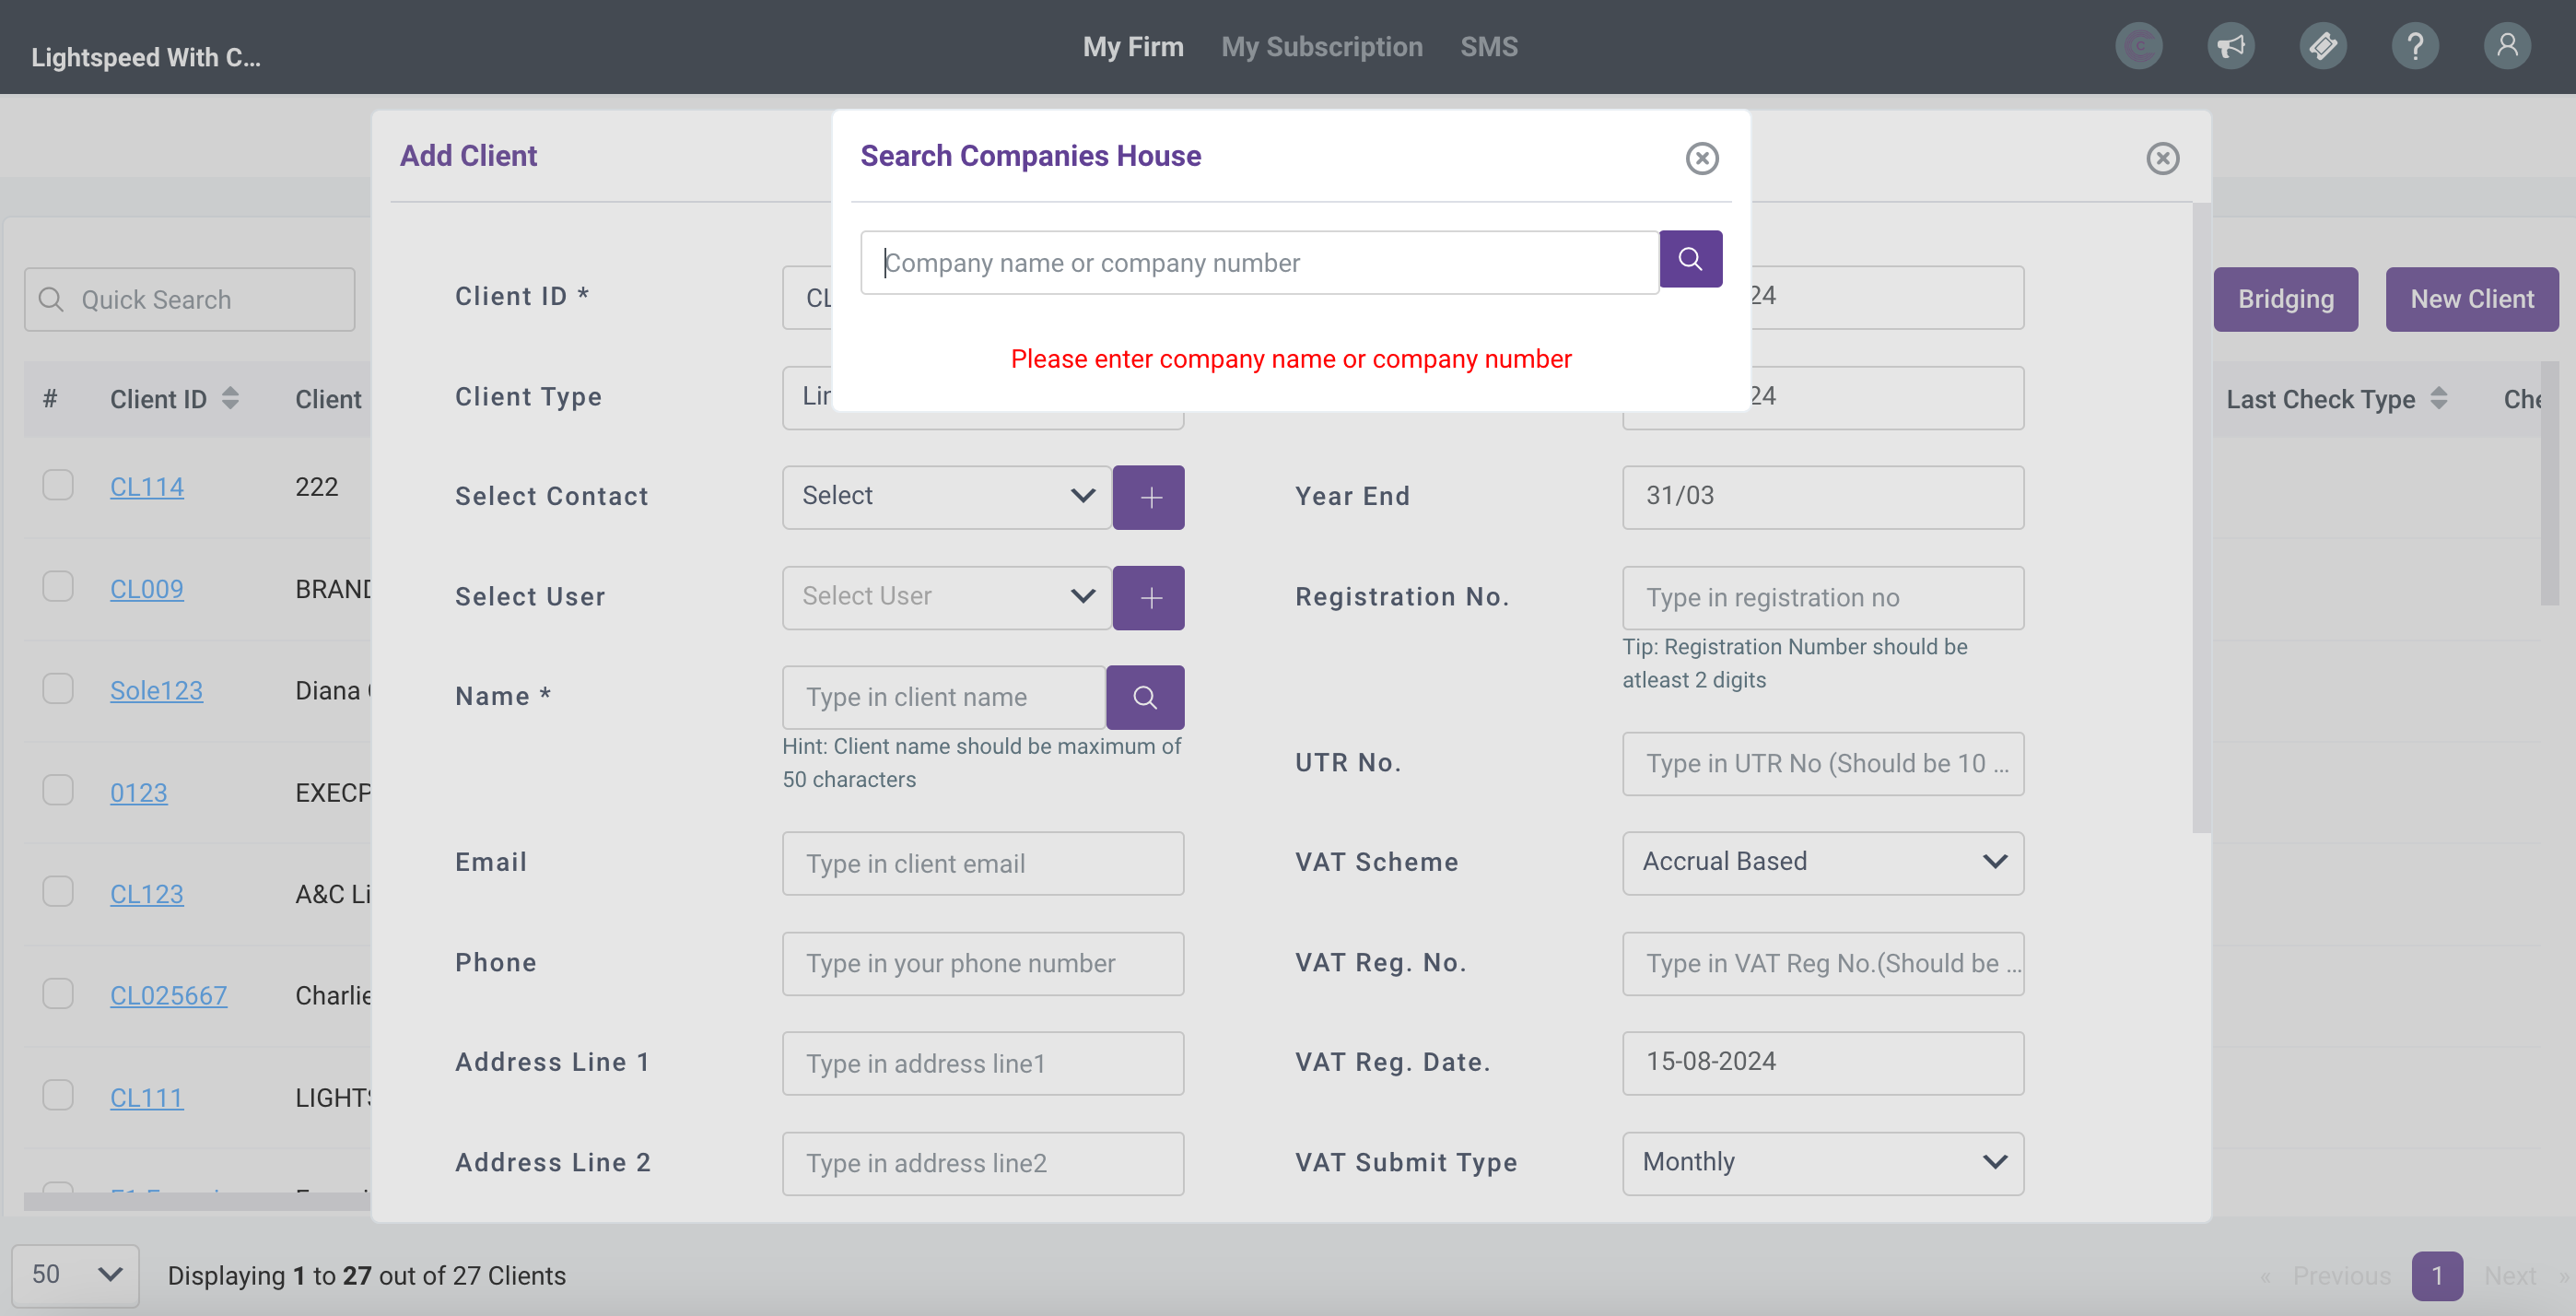Switch to My Subscription tab
Image resolution: width=2576 pixels, height=1316 pixels.
click(1321, 47)
